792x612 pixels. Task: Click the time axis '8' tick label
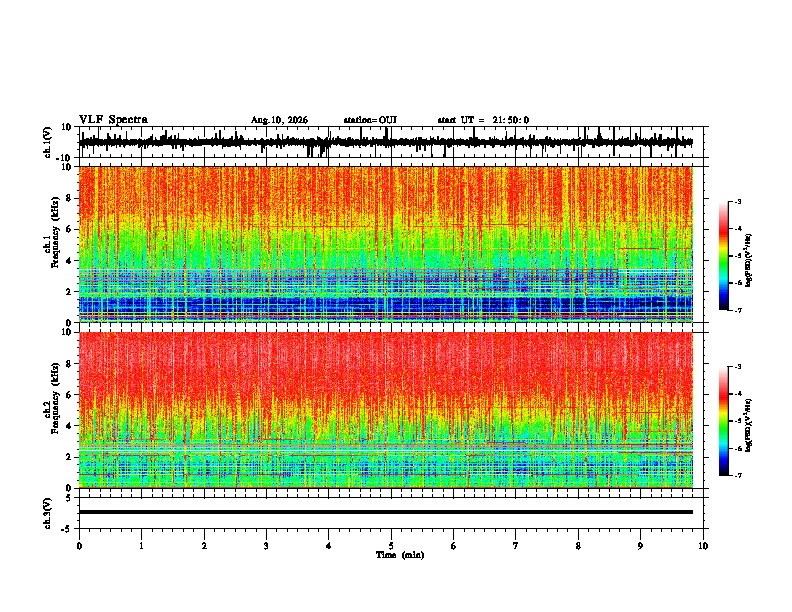point(578,546)
